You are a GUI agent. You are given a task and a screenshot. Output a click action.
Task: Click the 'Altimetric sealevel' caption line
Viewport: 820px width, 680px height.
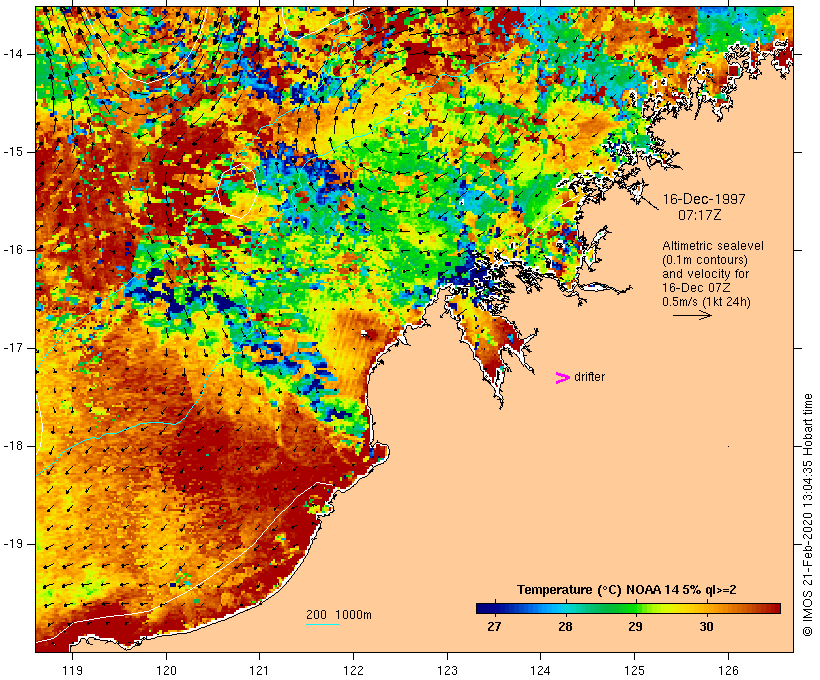(x=713, y=246)
